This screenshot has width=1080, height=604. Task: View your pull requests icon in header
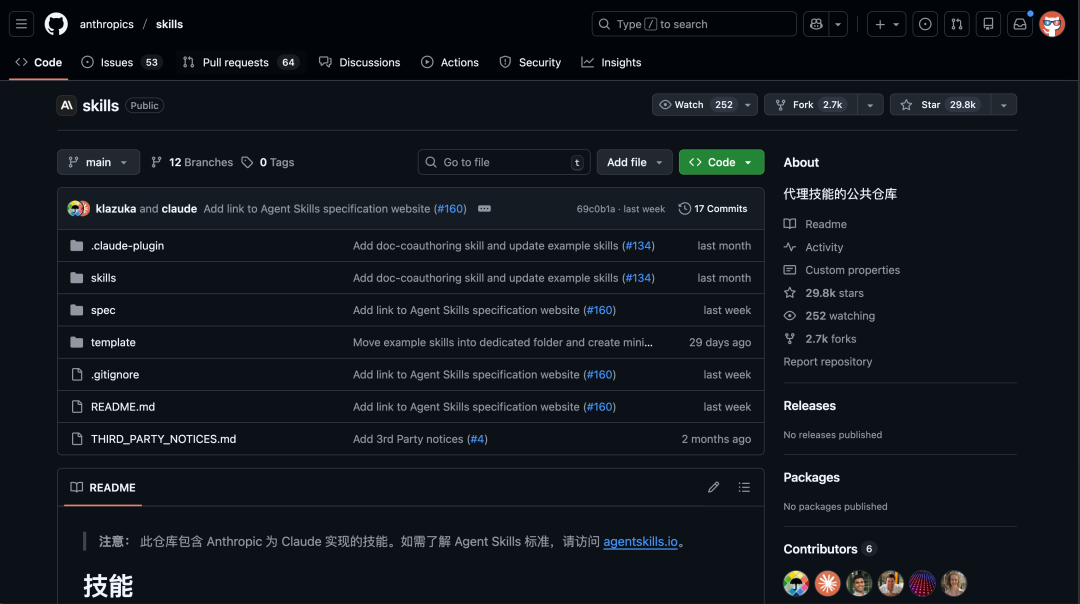point(957,24)
